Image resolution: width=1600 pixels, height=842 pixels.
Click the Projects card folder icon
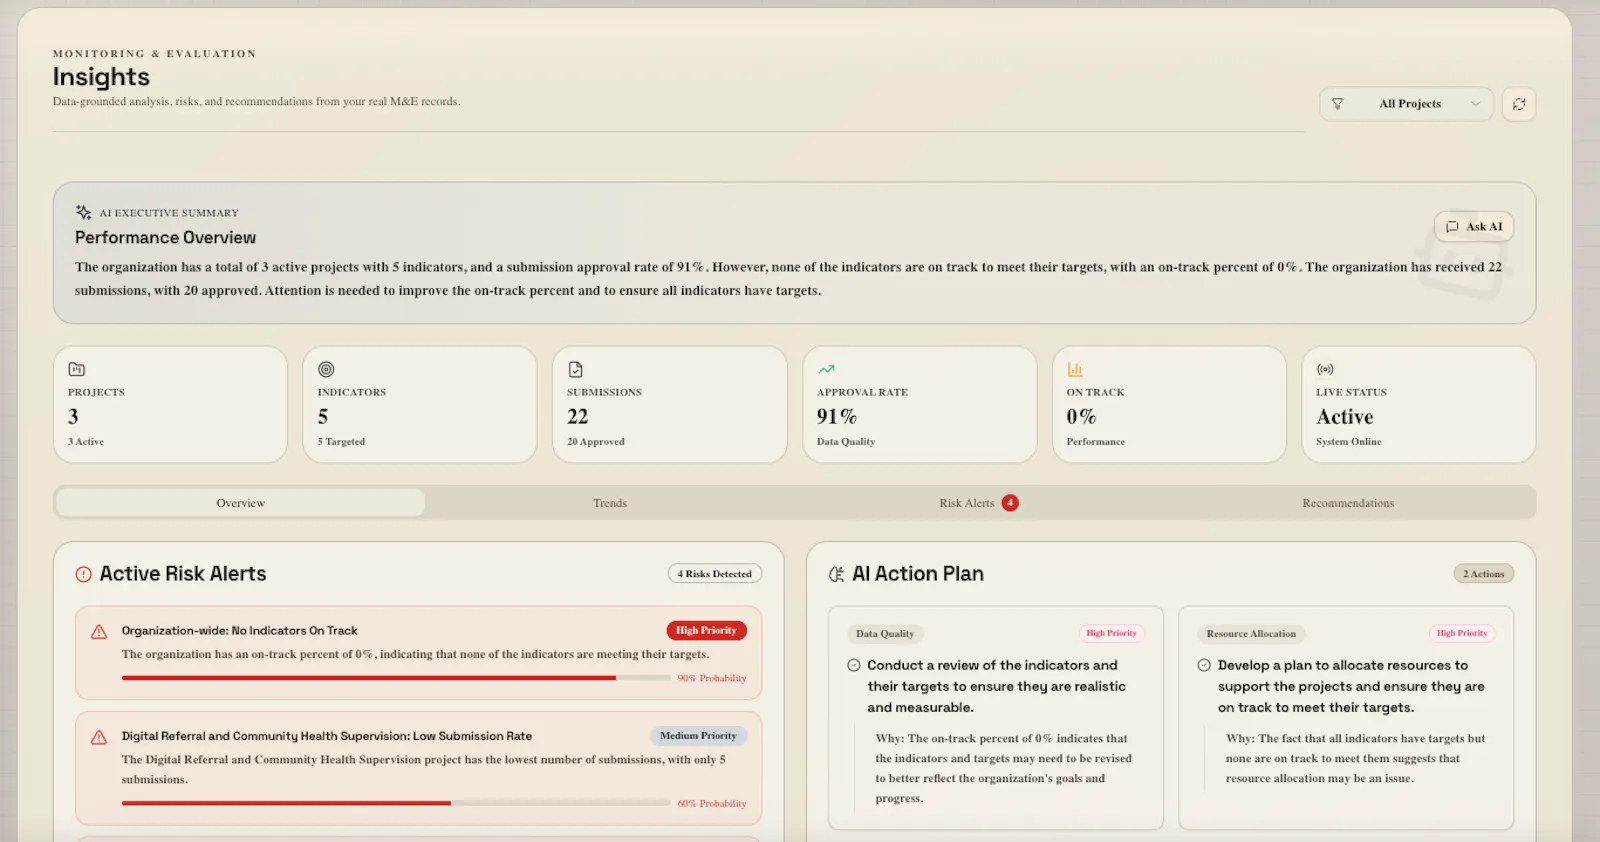77,369
